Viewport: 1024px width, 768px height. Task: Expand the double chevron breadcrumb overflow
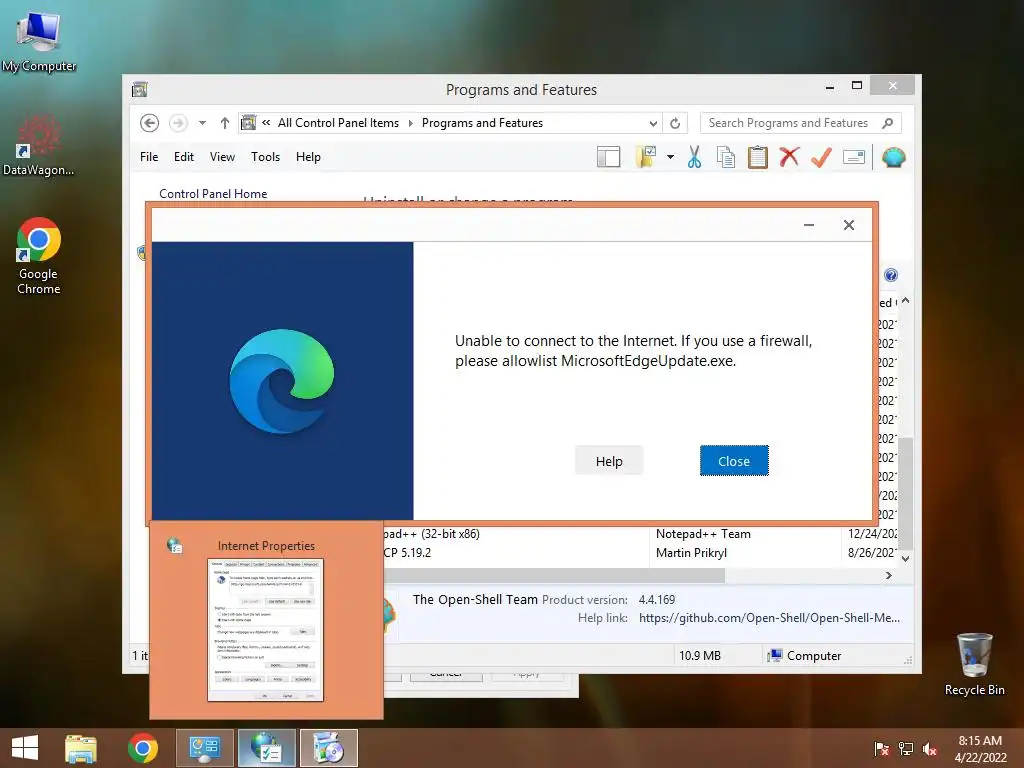click(x=266, y=123)
